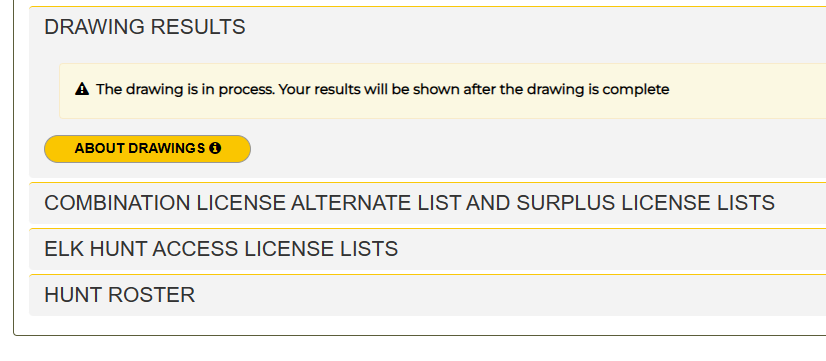826x361 pixels.
Task: Open the About Drawings button
Action: click(148, 149)
